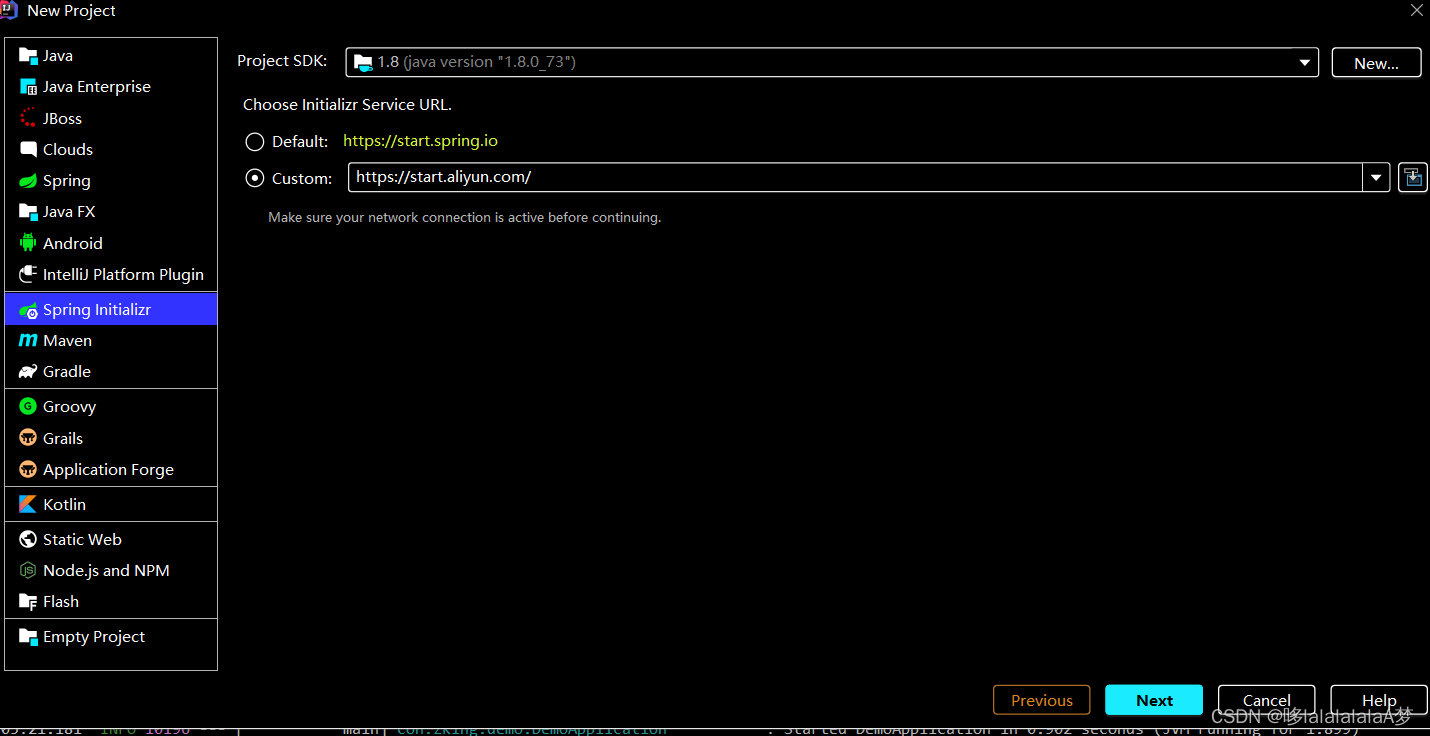Select the Android project type
The height and width of the screenshot is (736, 1430).
pos(71,243)
